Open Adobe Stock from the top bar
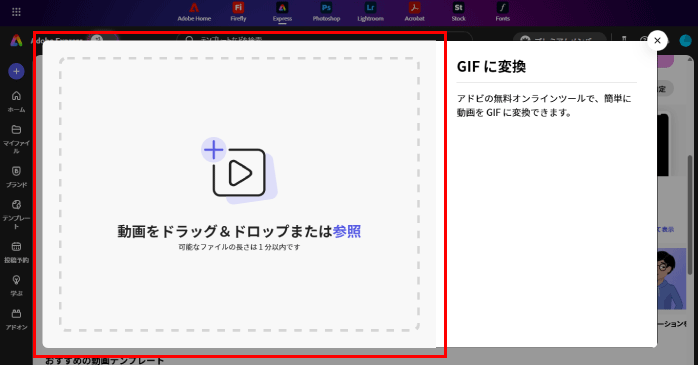This screenshot has width=698, height=365. coord(459,12)
